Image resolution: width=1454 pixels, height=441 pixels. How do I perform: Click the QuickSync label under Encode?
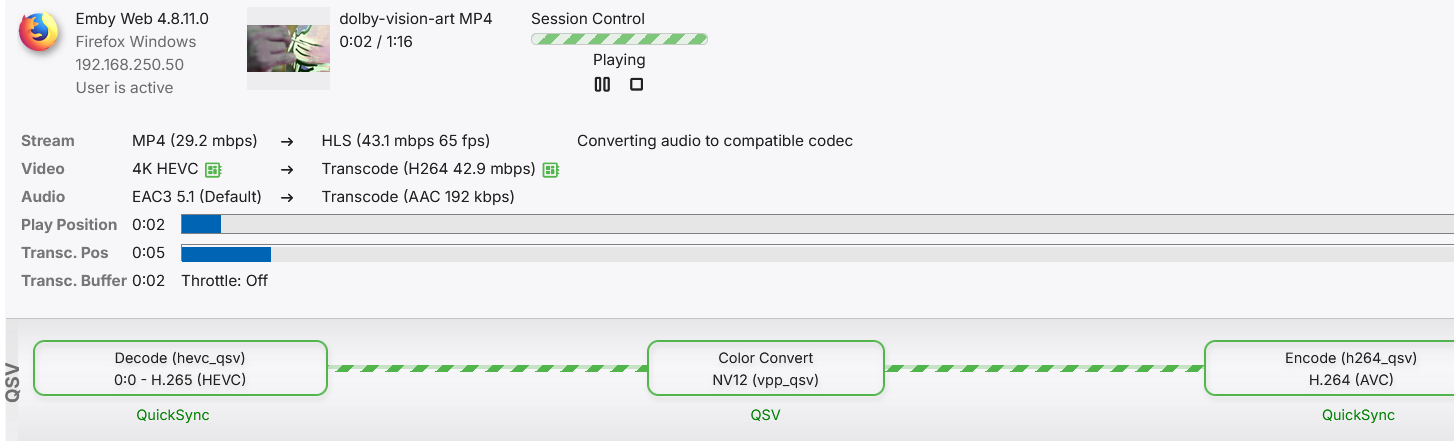click(x=1358, y=415)
